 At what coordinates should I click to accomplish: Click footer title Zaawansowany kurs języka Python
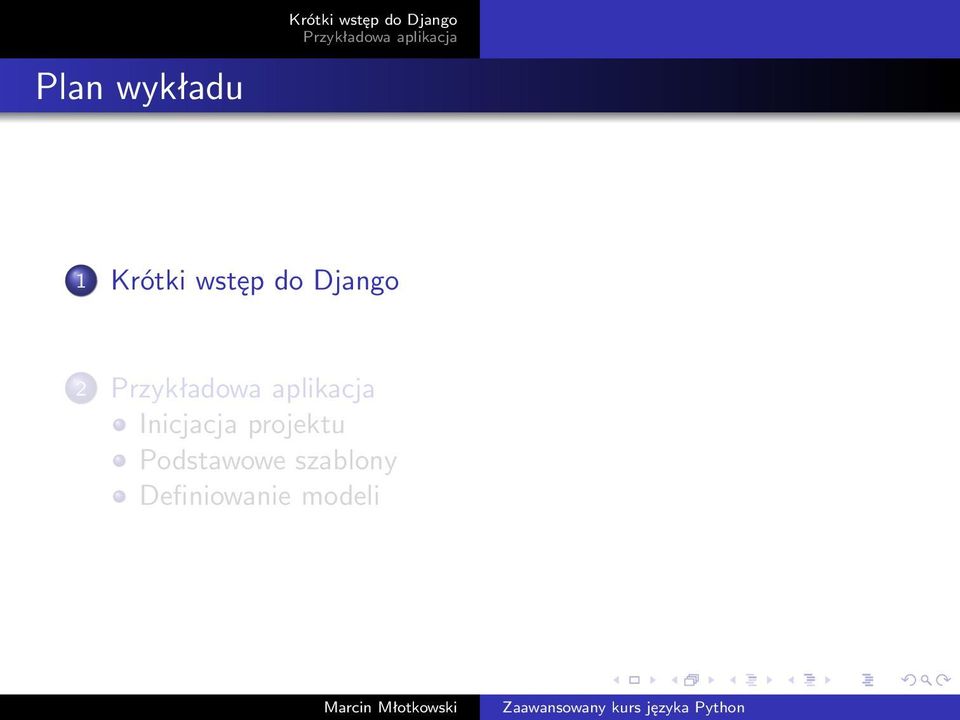[x=623, y=708]
